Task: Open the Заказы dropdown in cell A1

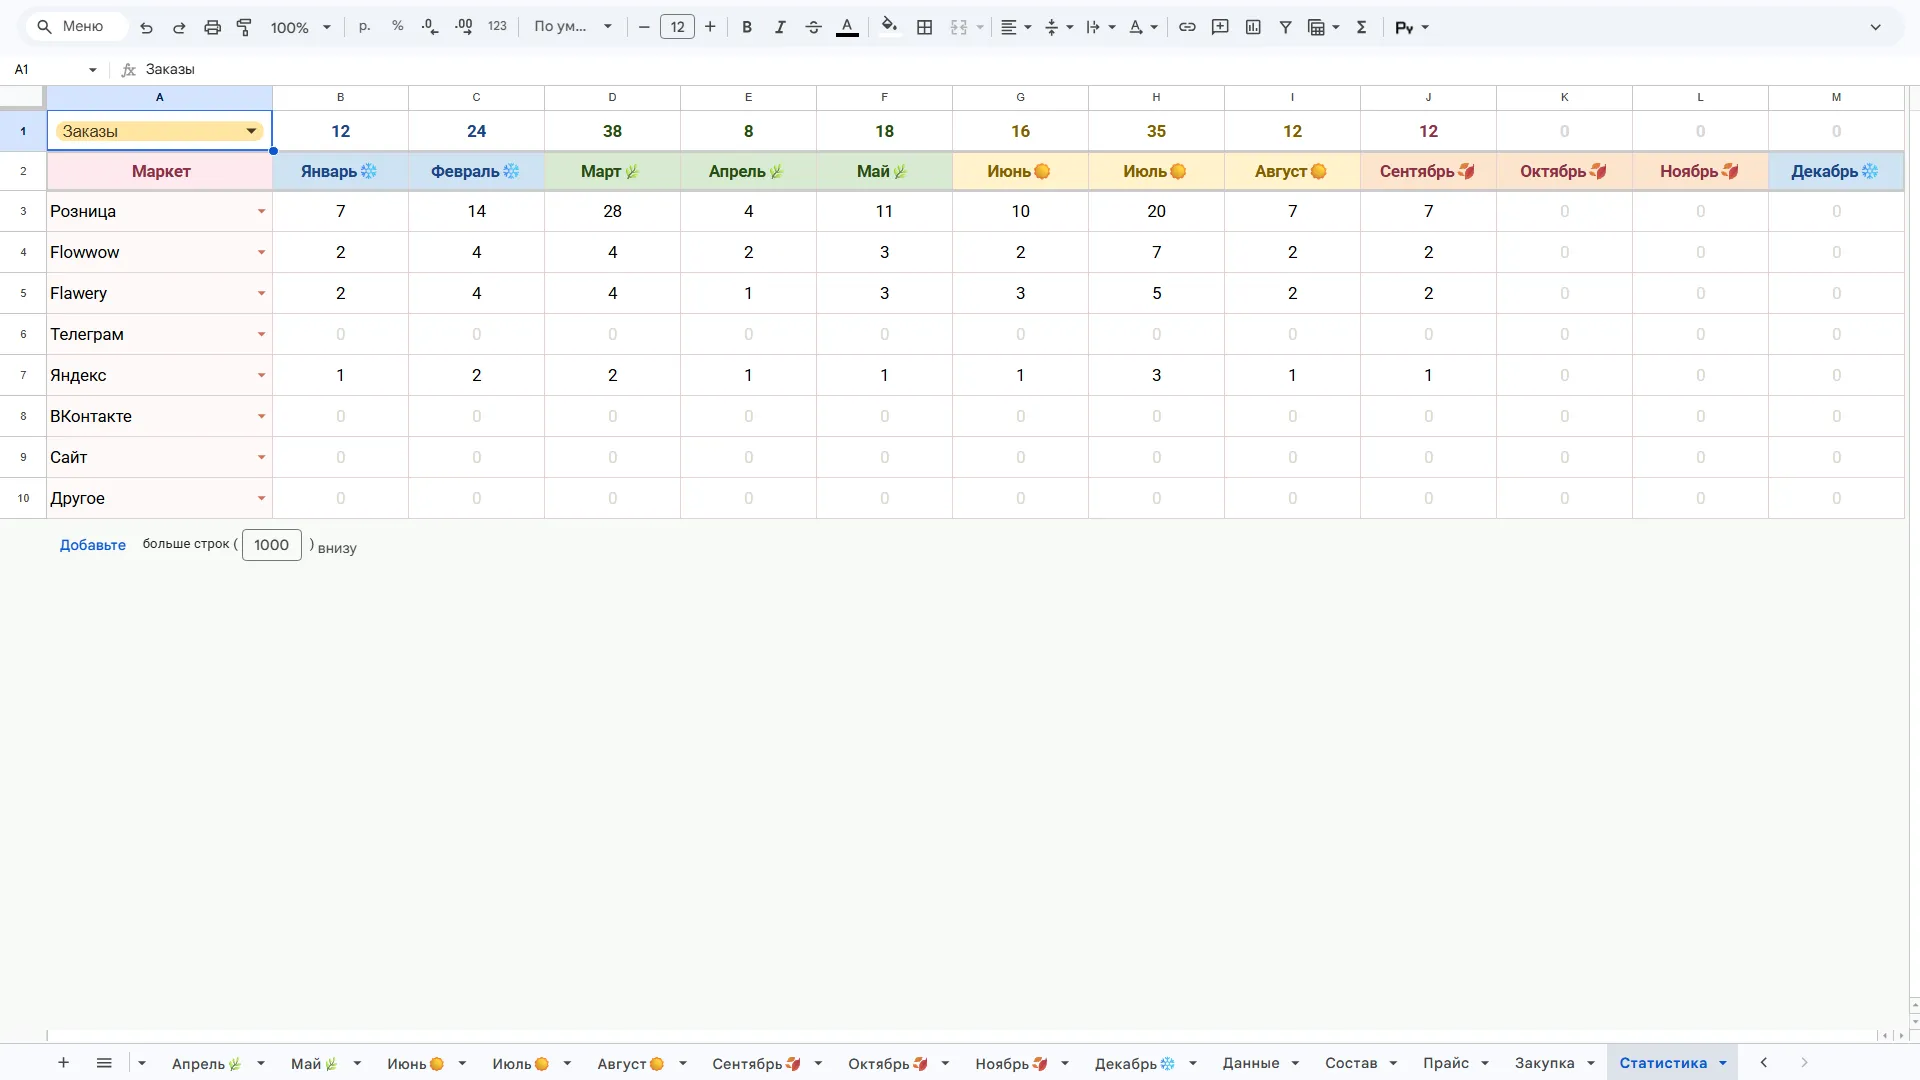Action: (x=251, y=131)
